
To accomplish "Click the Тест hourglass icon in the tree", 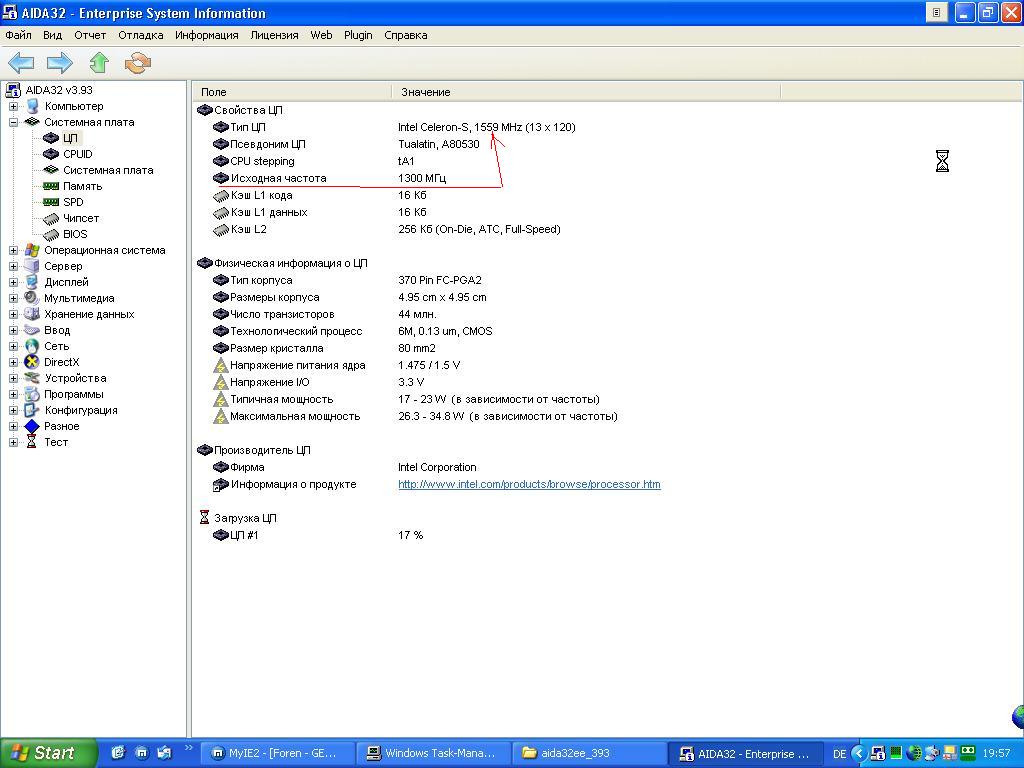I will coord(31,442).
